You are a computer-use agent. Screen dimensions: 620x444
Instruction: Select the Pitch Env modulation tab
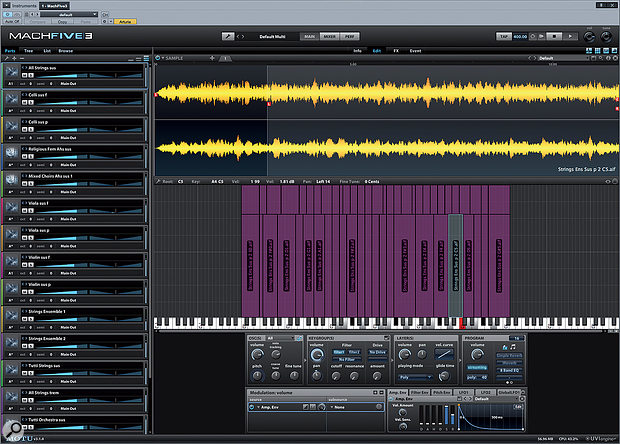click(441, 392)
